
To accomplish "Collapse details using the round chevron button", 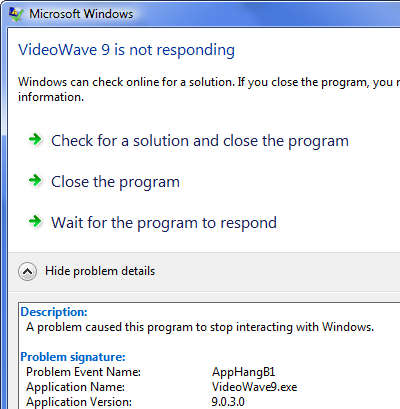I will point(27,271).
